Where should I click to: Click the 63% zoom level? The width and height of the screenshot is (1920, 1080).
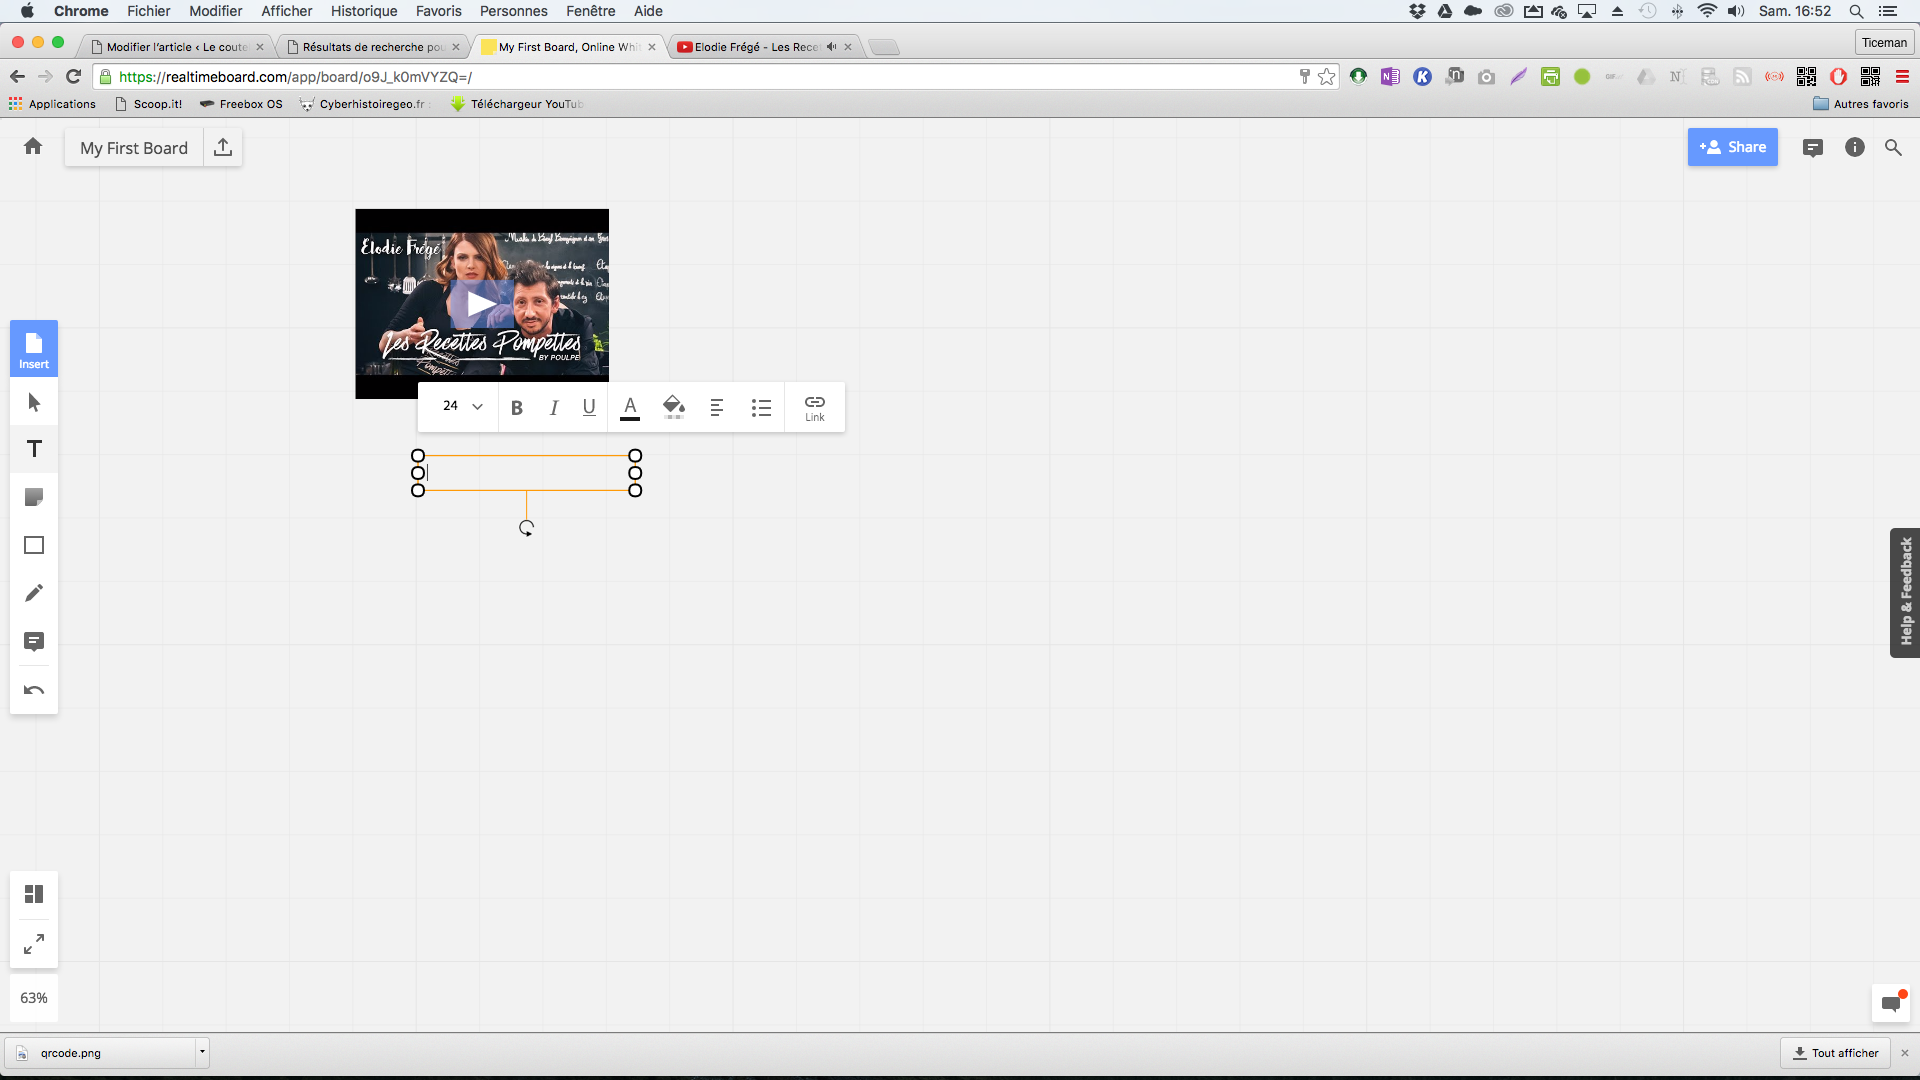tap(34, 998)
